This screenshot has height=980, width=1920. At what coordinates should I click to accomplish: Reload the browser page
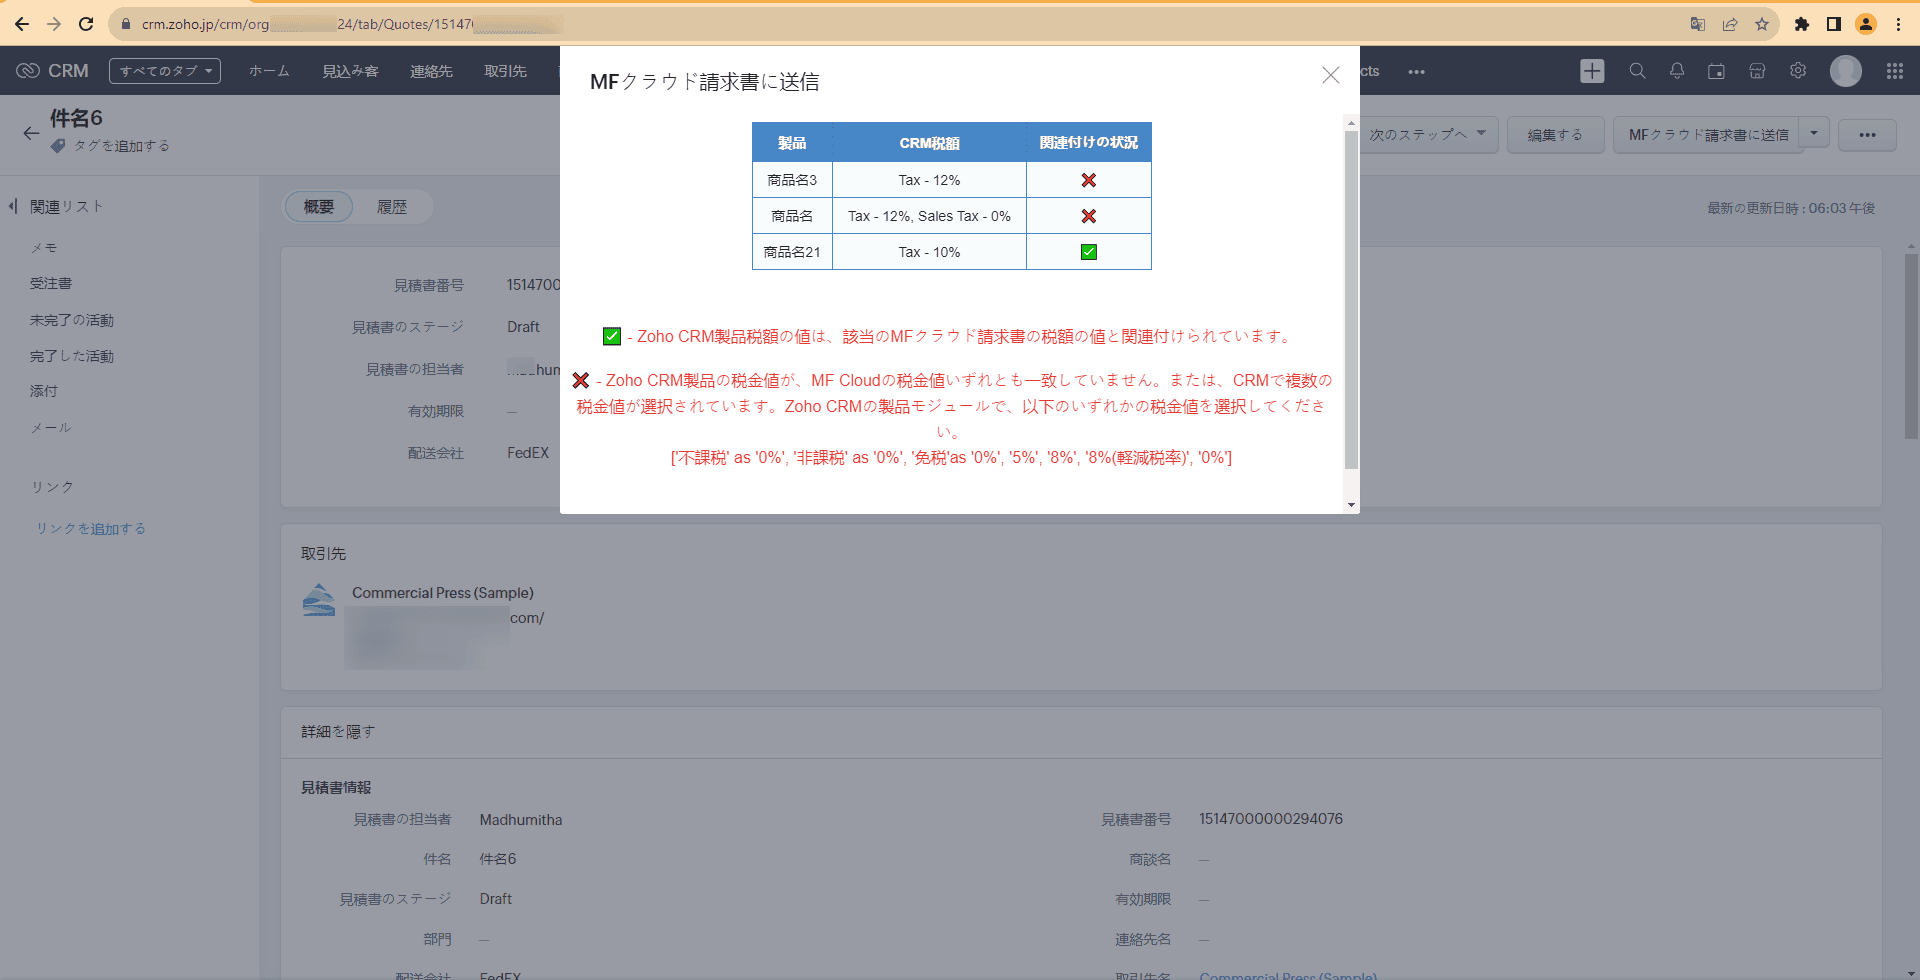[x=86, y=24]
